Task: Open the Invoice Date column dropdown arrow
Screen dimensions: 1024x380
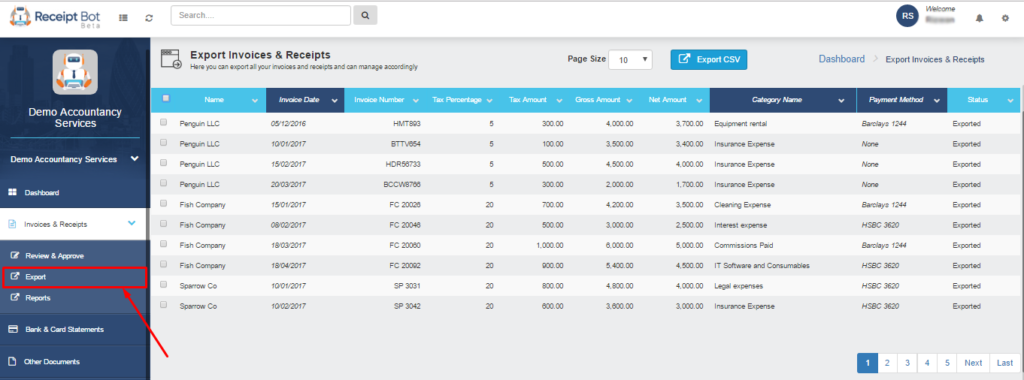Action: click(x=335, y=101)
